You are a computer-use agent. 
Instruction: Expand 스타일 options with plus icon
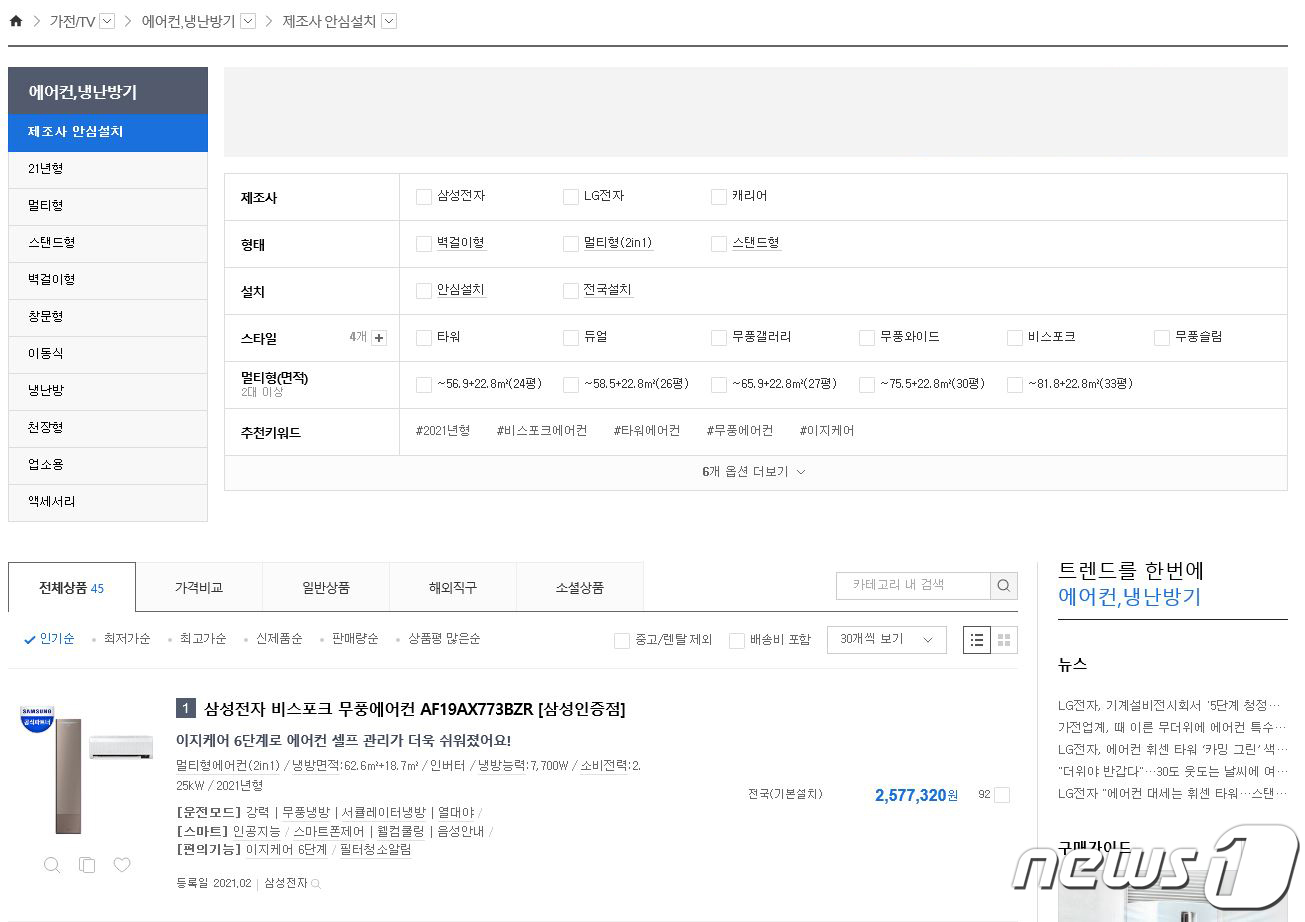click(379, 338)
